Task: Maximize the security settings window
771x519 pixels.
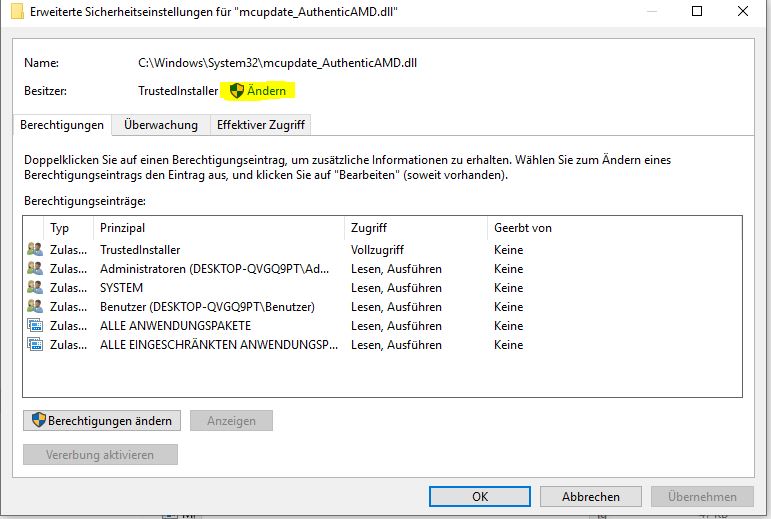Action: [697, 11]
